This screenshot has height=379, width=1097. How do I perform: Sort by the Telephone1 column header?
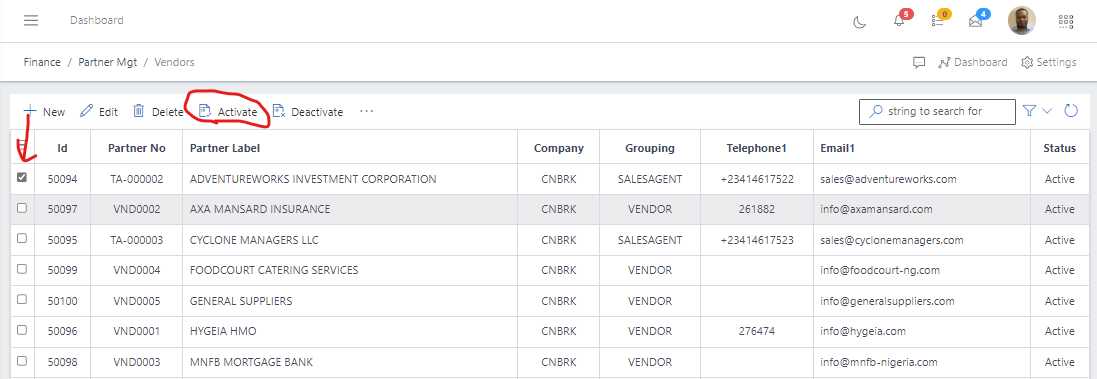click(756, 148)
